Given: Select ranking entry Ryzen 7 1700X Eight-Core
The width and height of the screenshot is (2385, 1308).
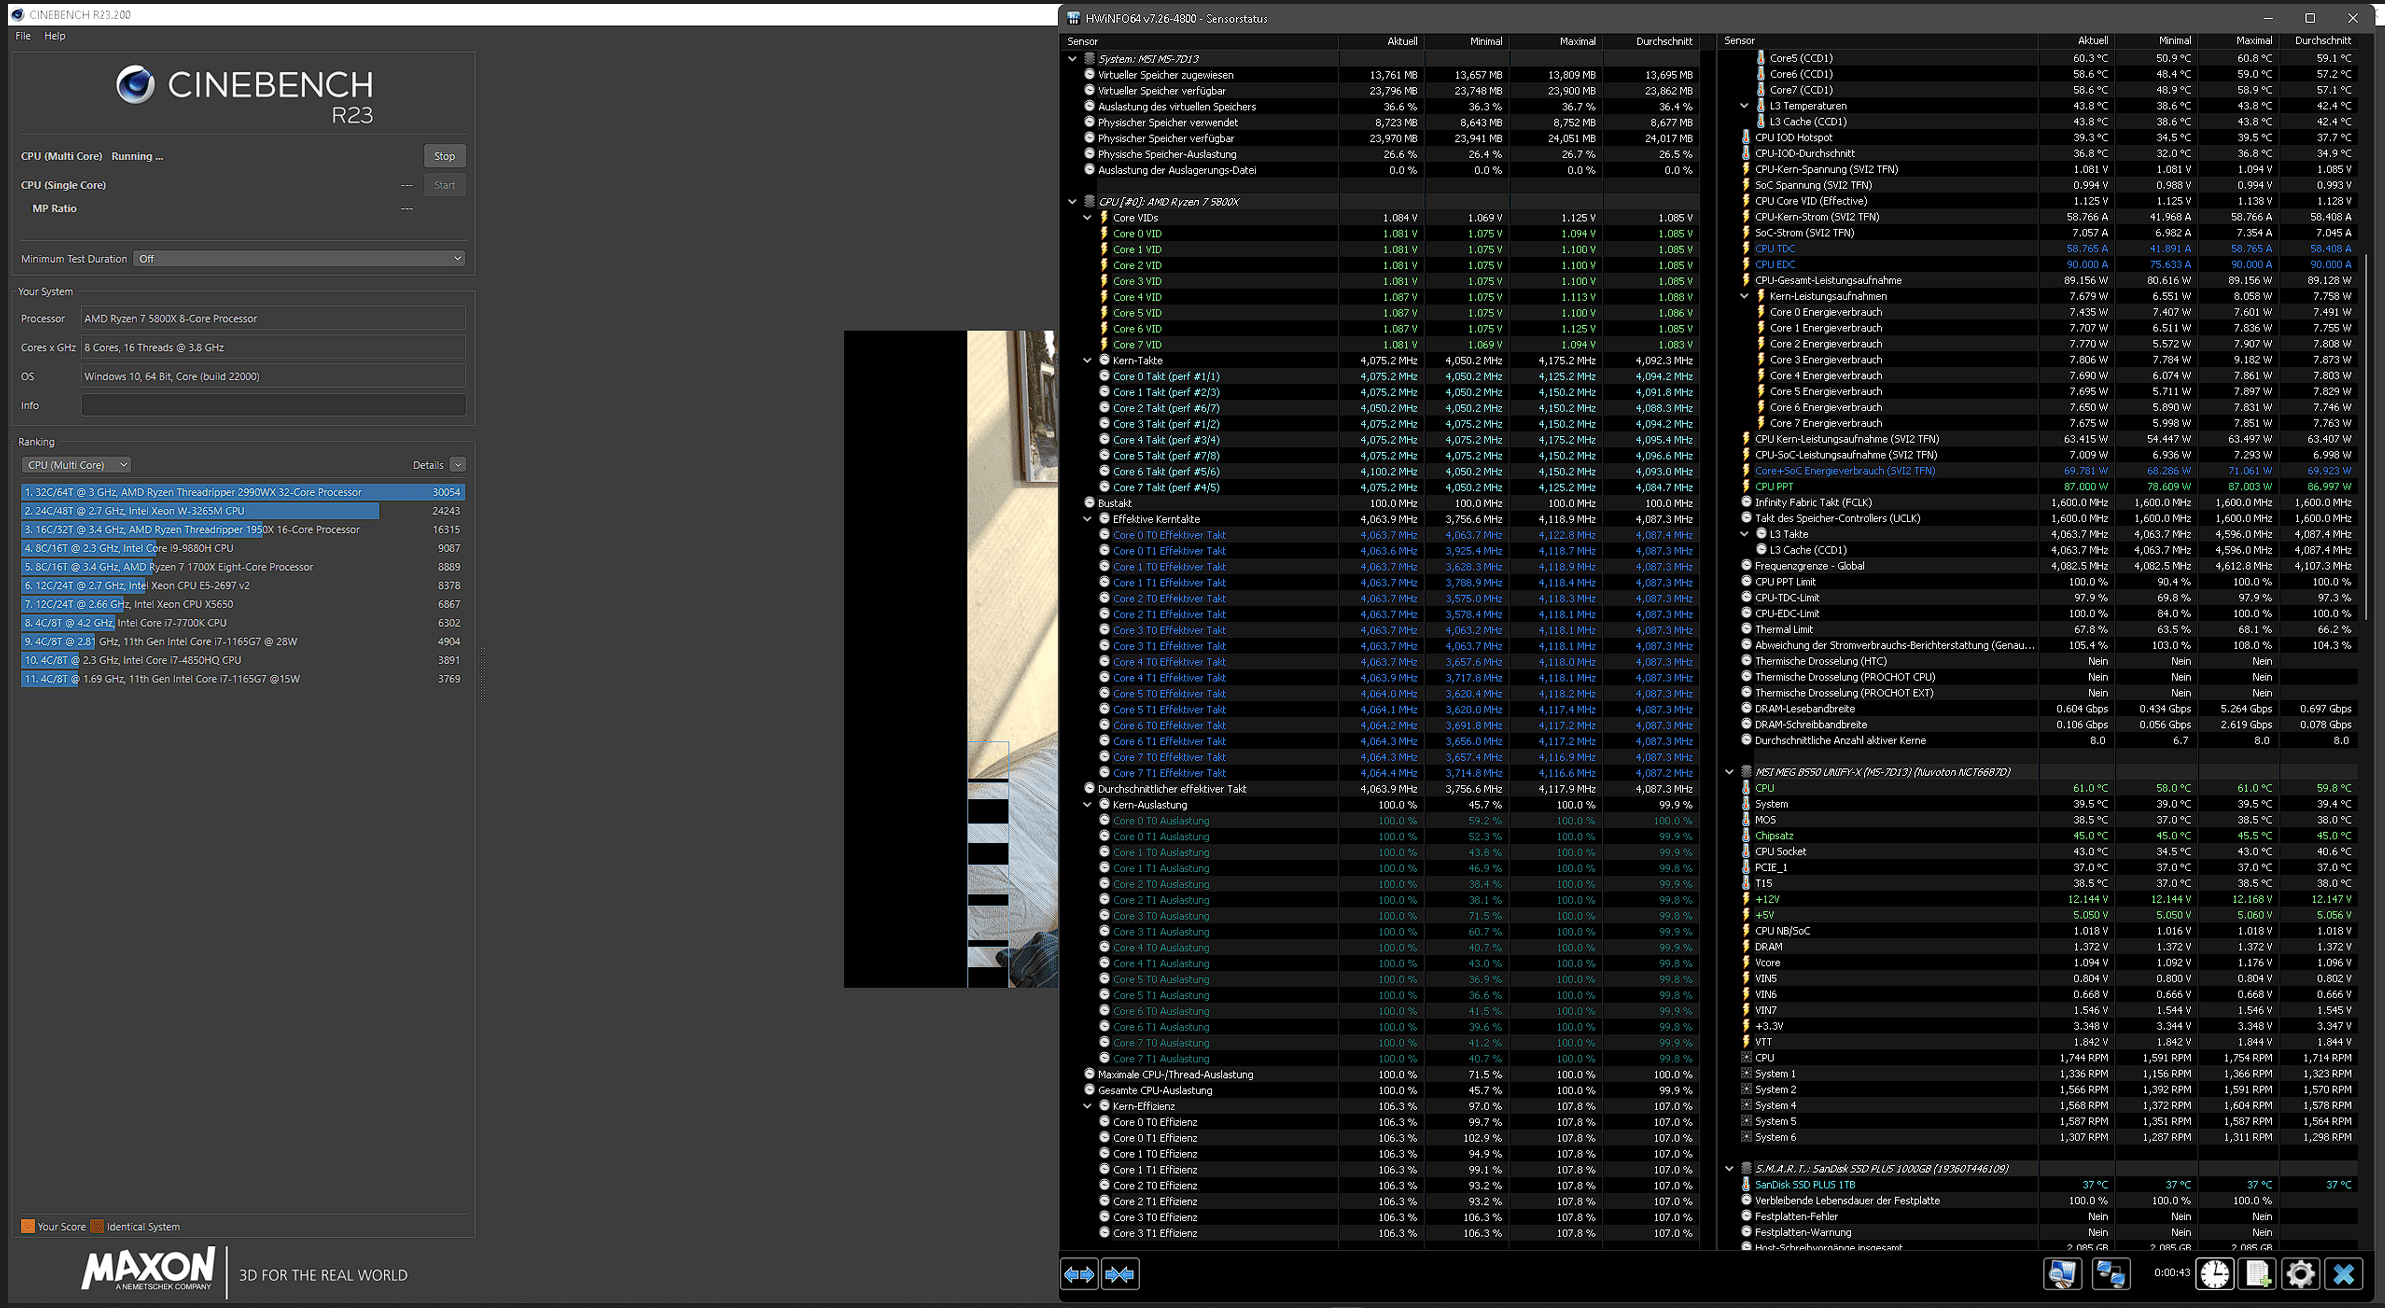Looking at the screenshot, I should tap(243, 567).
